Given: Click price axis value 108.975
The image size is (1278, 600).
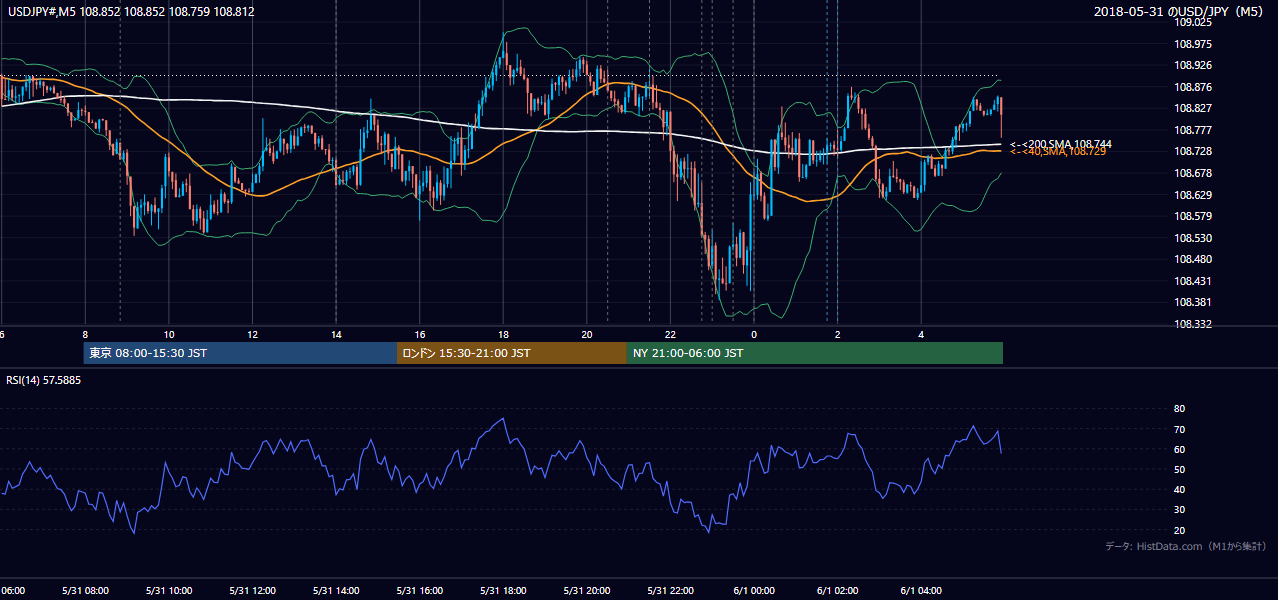Looking at the screenshot, I should coord(1194,44).
